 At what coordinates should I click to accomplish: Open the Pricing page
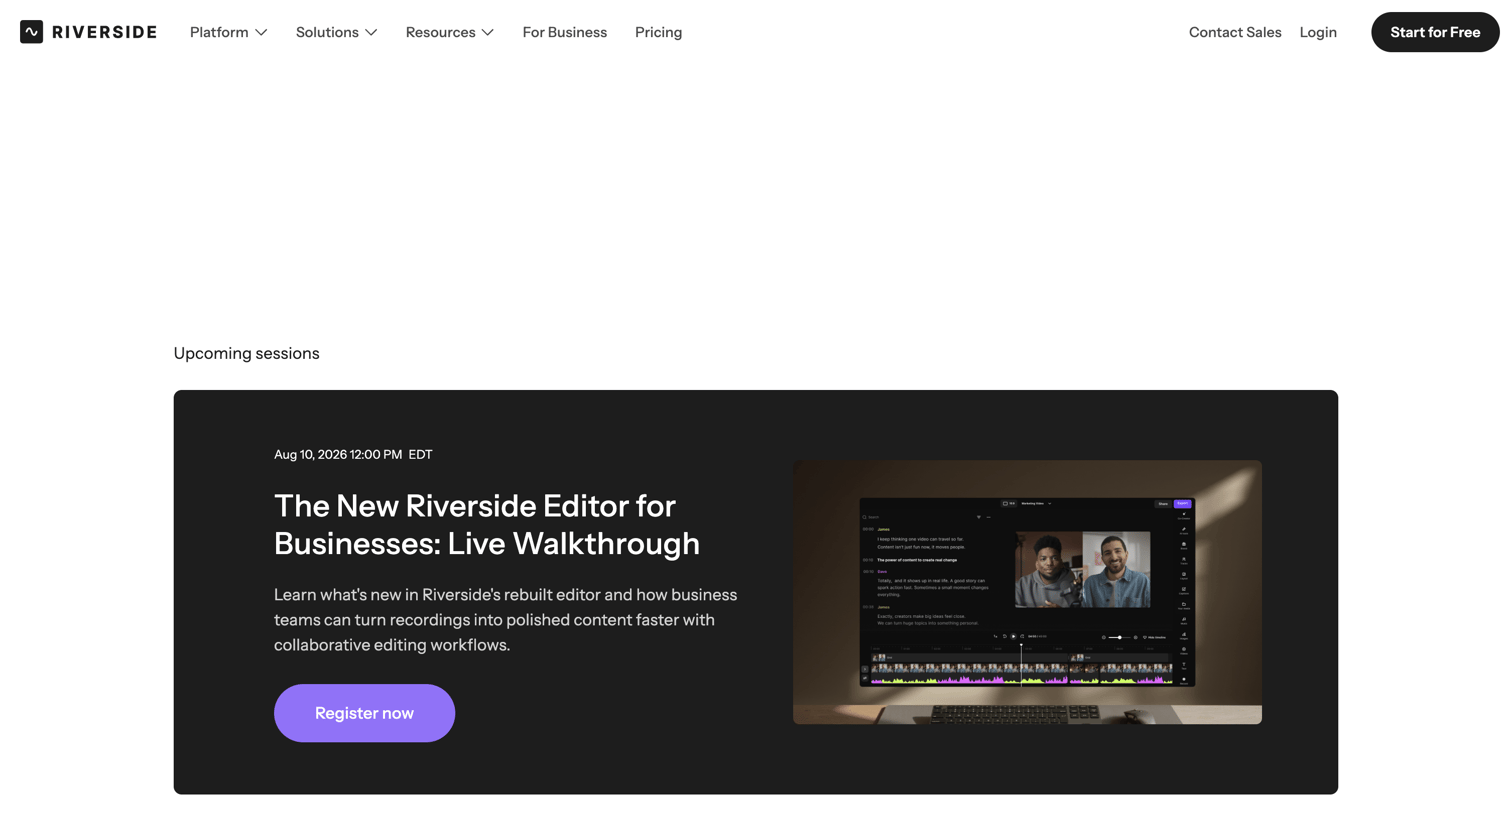pyautogui.click(x=658, y=32)
